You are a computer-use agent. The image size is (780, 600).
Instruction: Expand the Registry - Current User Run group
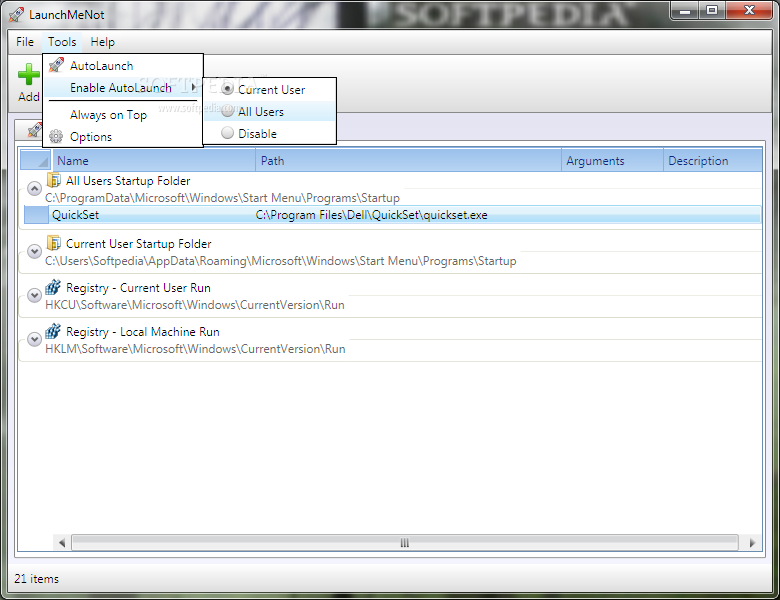(34, 295)
